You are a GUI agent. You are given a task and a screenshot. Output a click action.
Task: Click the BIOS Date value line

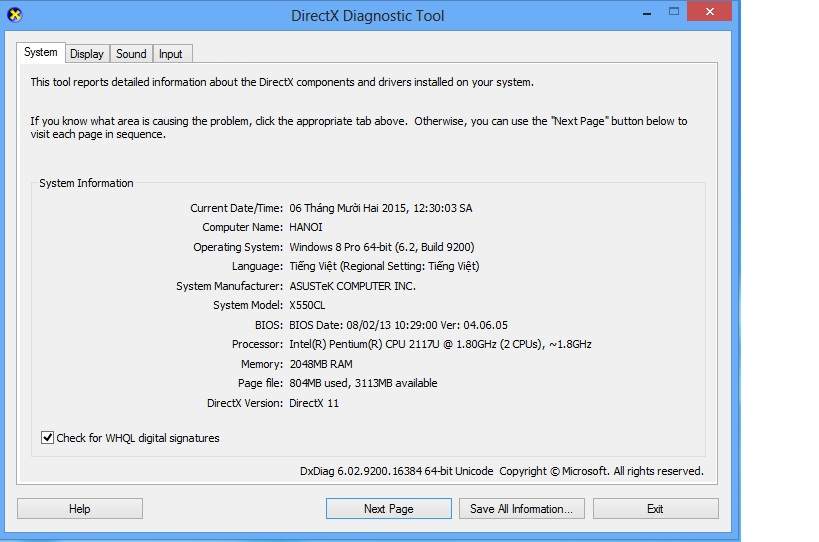coord(399,325)
